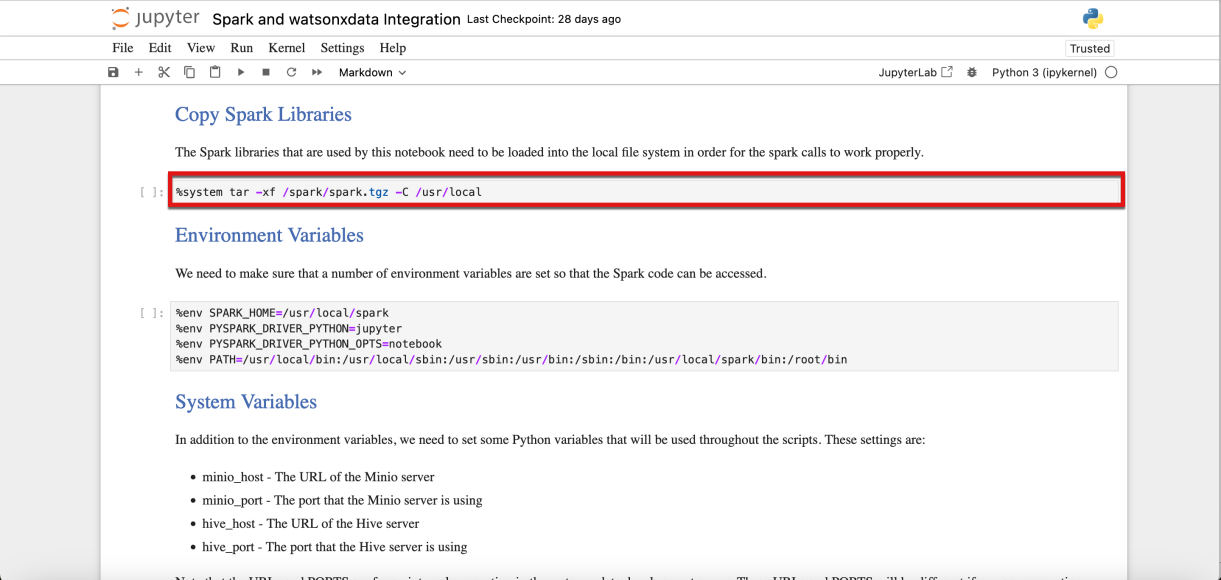The image size is (1221, 580).
Task: Click the PYSPARK_DRIVER_PYTHON=jupyter line
Action: (289, 328)
